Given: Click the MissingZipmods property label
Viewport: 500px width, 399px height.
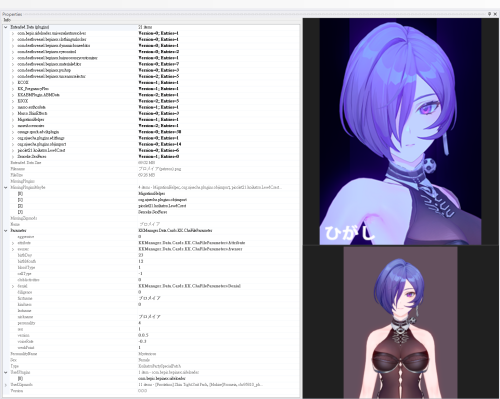Looking at the screenshot, I should [x=24, y=218].
